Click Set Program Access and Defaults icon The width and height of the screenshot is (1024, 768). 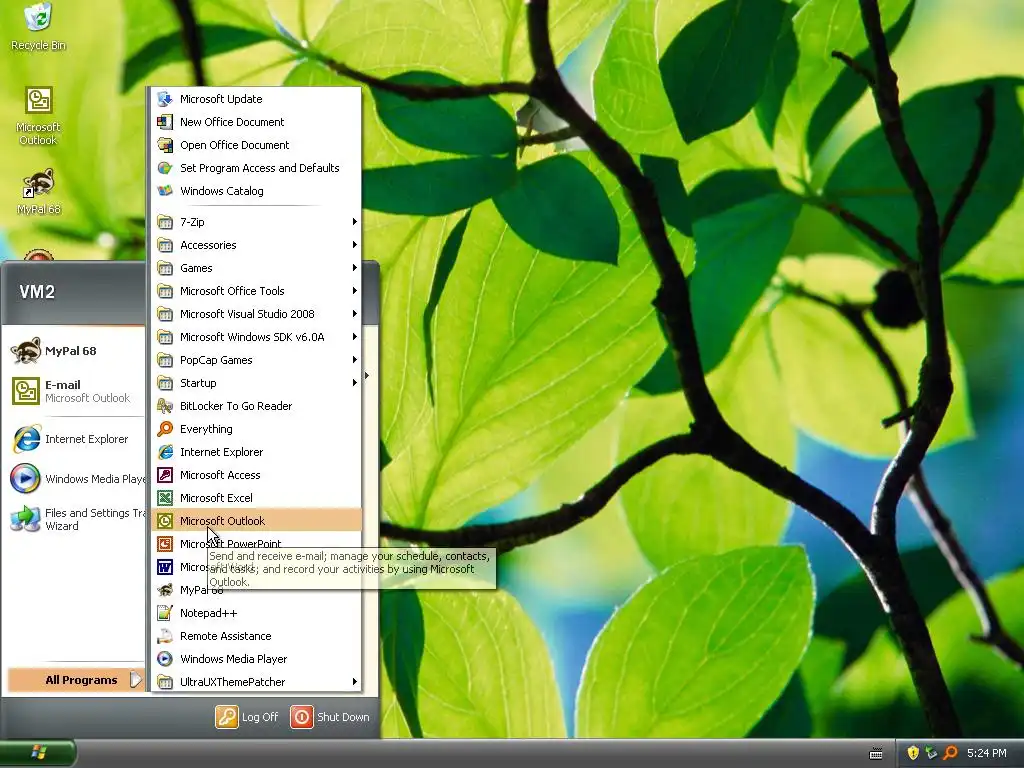coord(165,168)
